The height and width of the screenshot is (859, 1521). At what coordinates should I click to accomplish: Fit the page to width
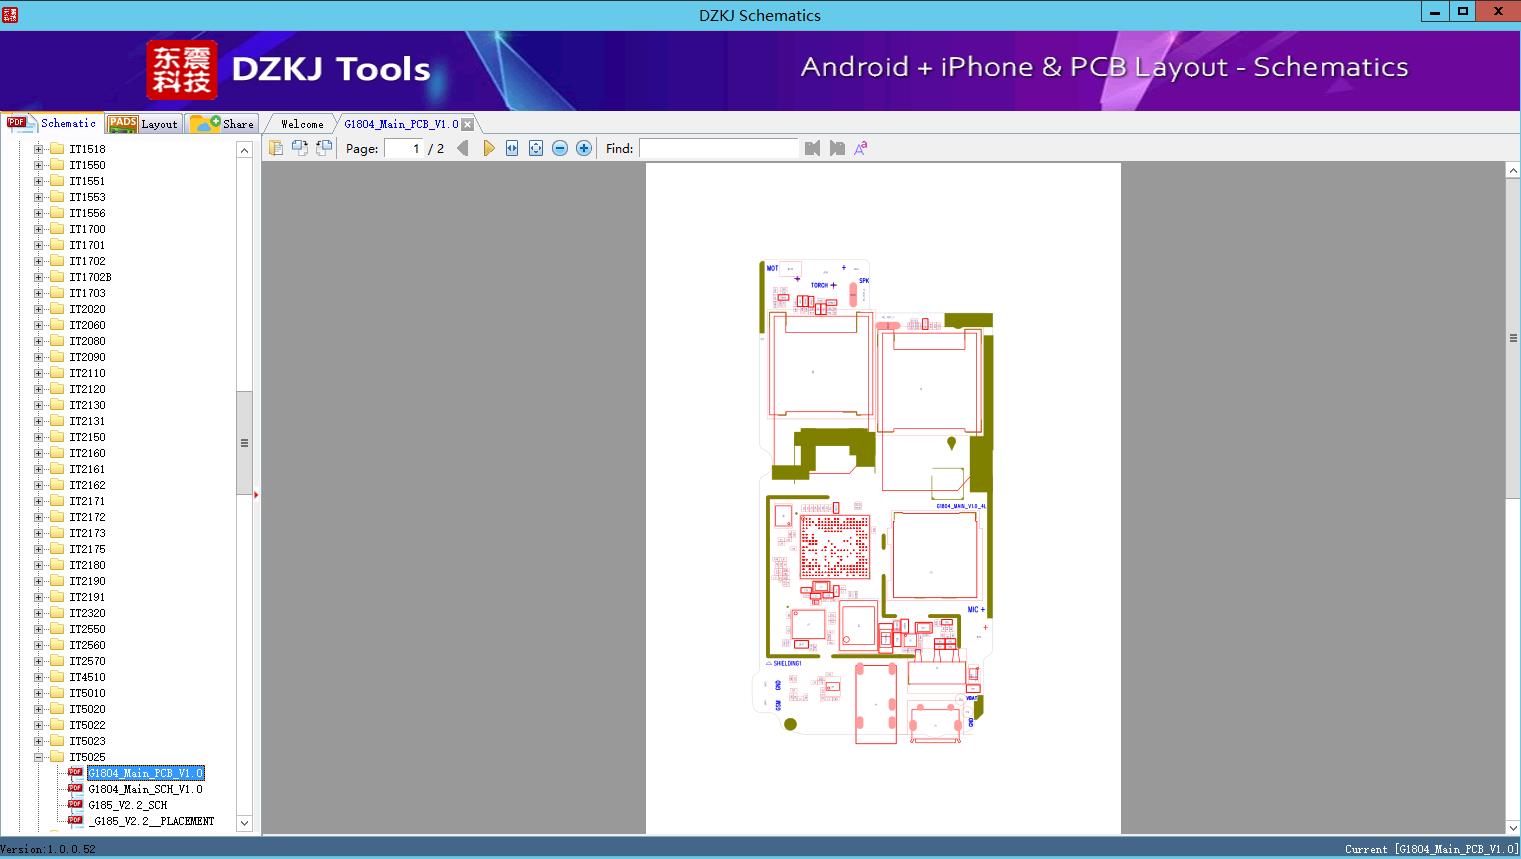[x=512, y=148]
